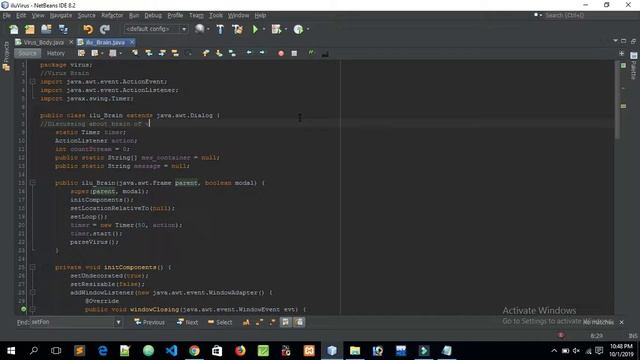Click the Undo arrow icon
Viewport: 640px width, 360px height.
coord(88,29)
